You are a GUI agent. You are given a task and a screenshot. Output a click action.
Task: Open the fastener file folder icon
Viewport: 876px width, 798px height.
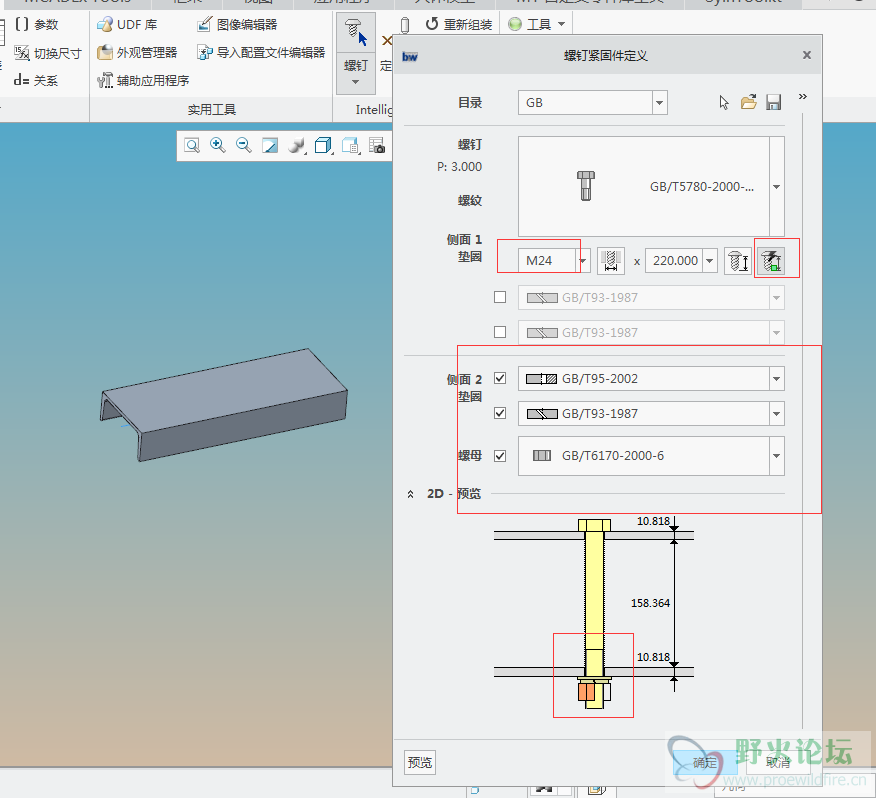pyautogui.click(x=748, y=102)
